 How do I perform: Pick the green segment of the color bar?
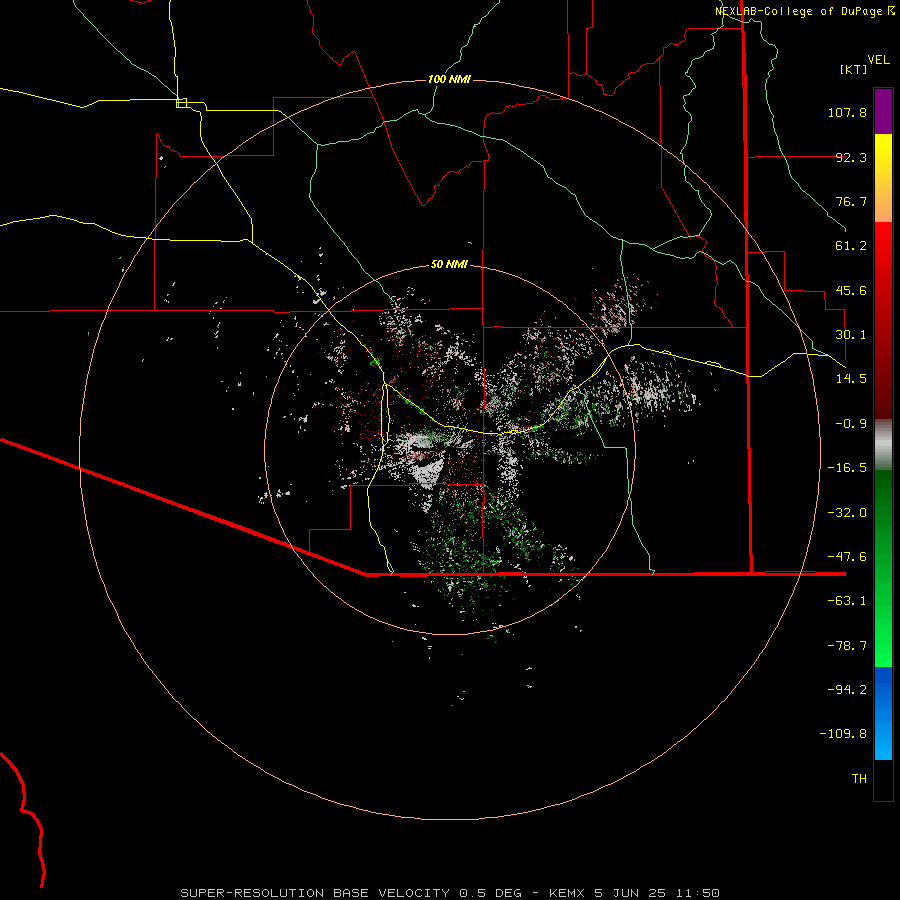click(883, 568)
